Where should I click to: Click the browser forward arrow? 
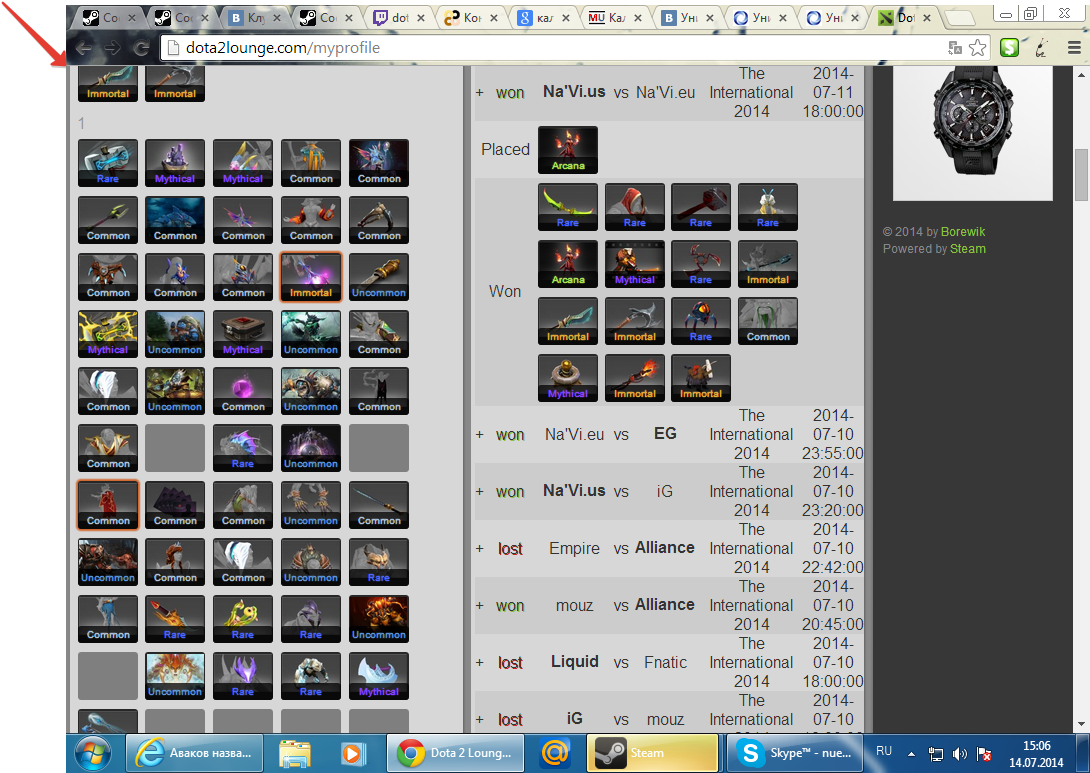[x=113, y=48]
